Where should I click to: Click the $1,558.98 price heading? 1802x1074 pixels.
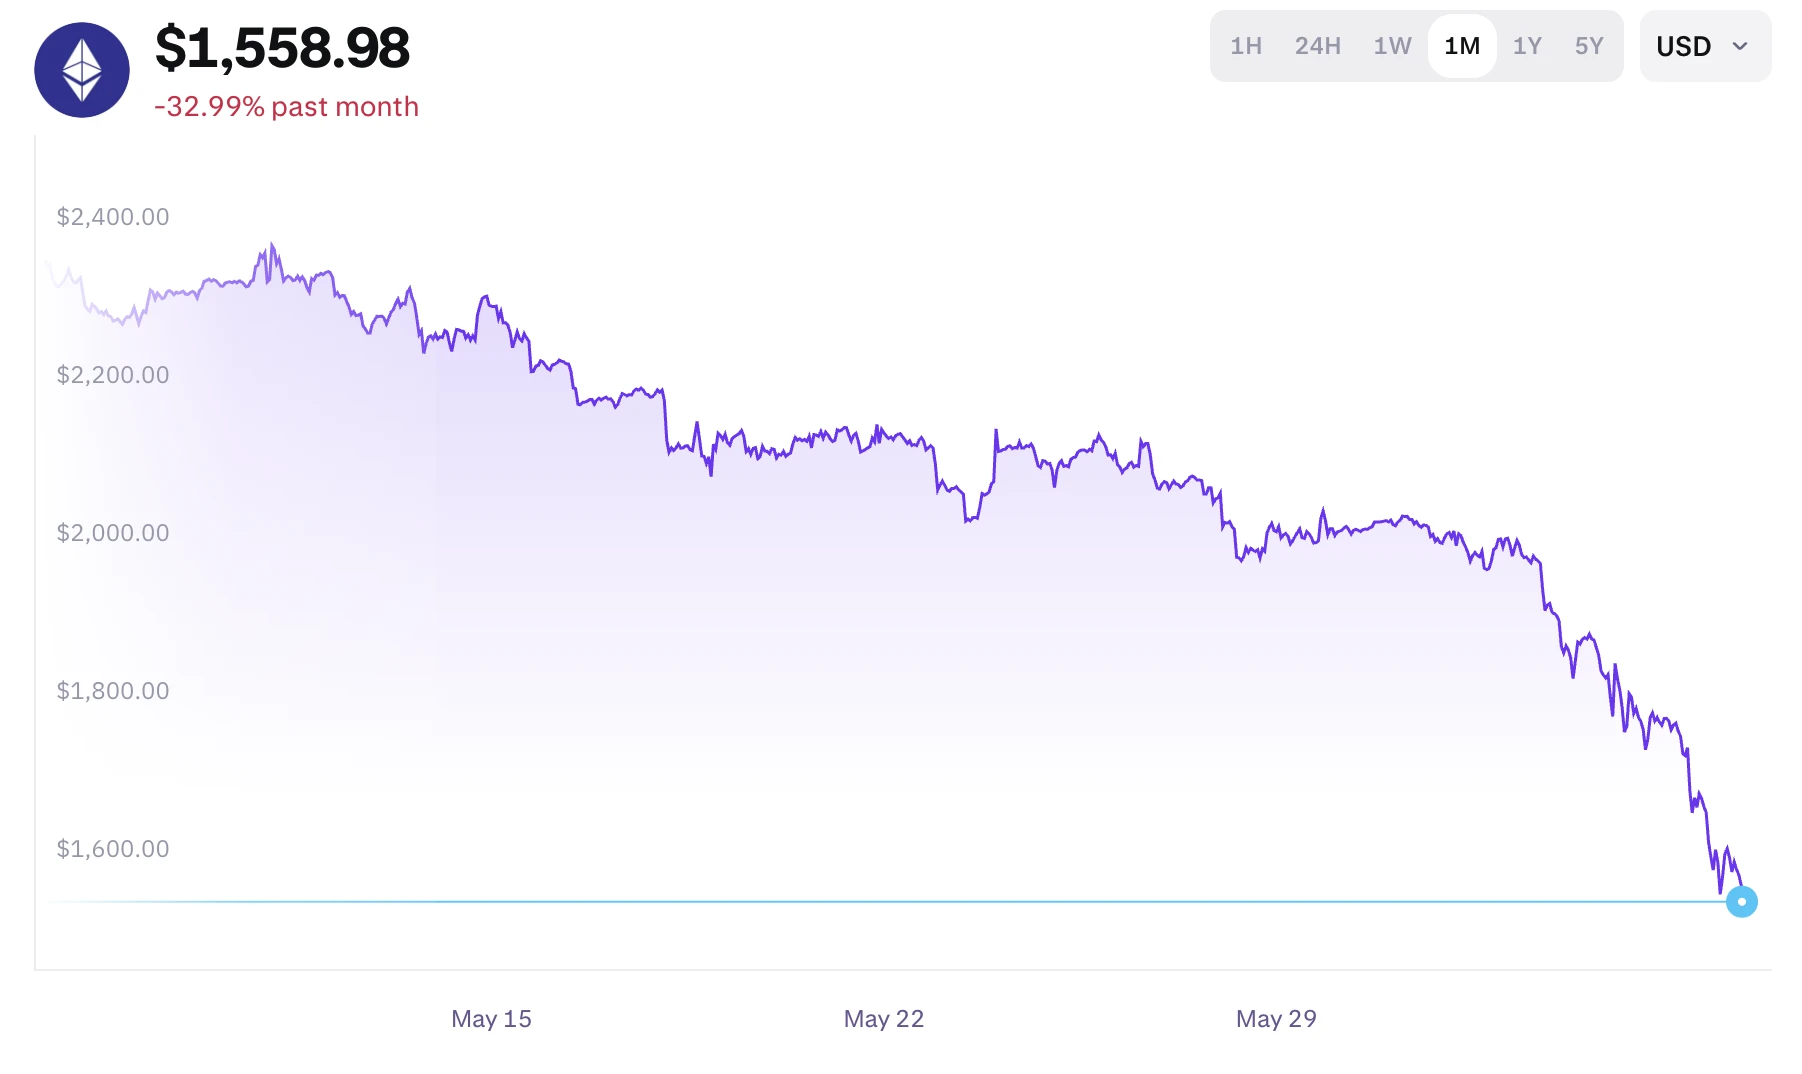coord(282,48)
